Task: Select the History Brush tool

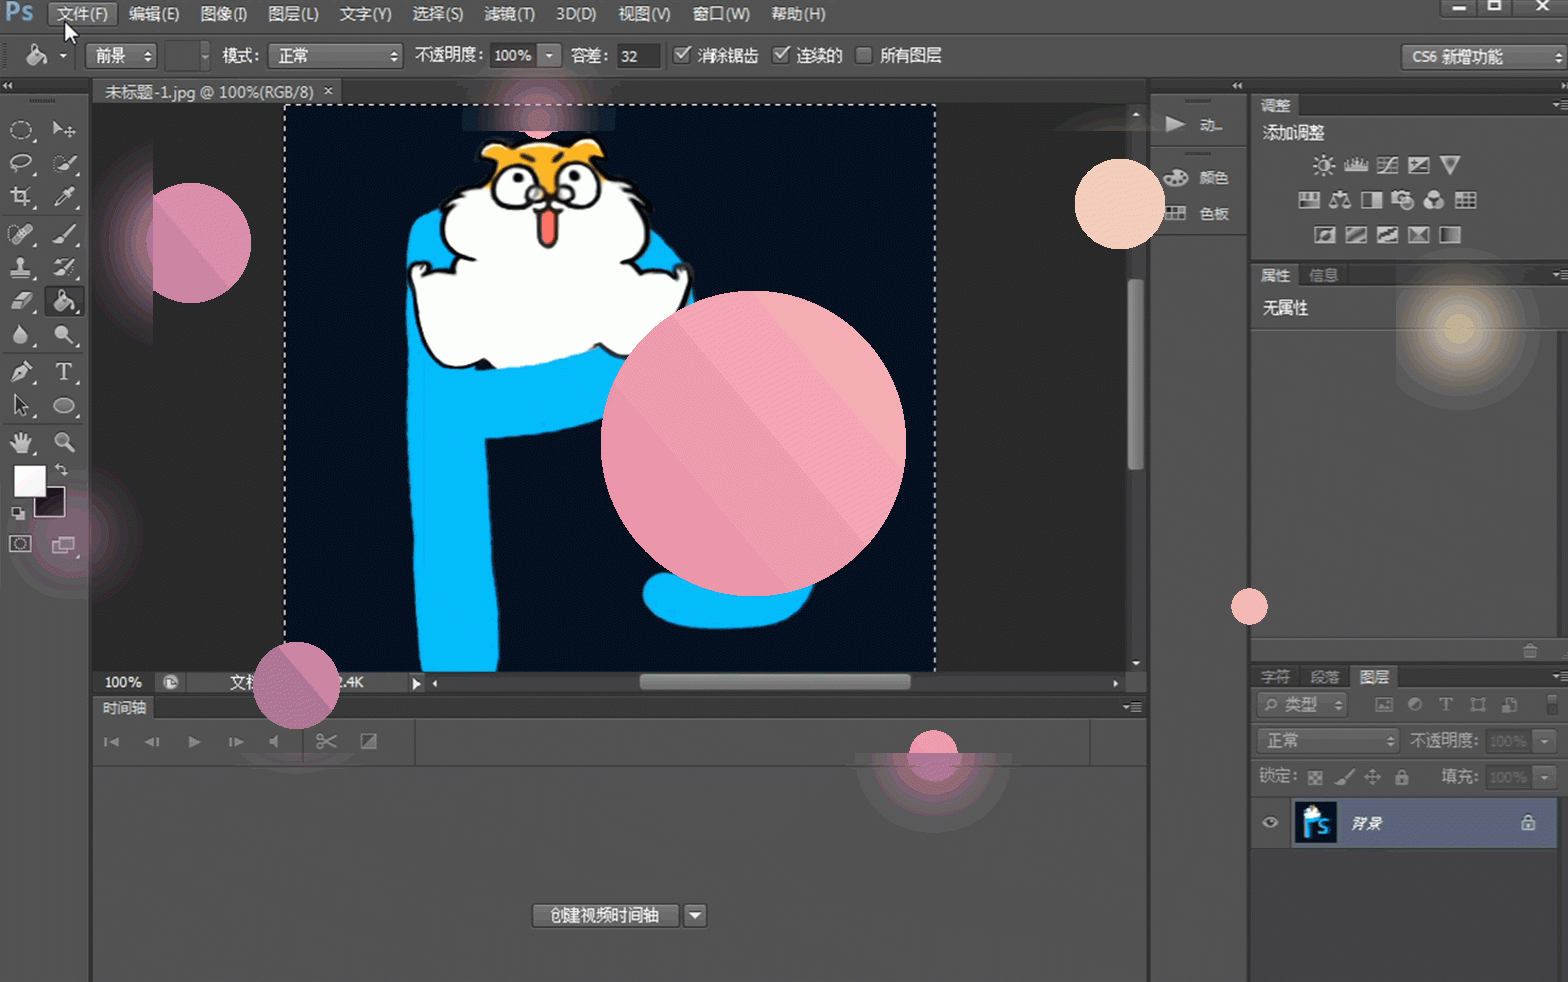Action: pos(64,267)
